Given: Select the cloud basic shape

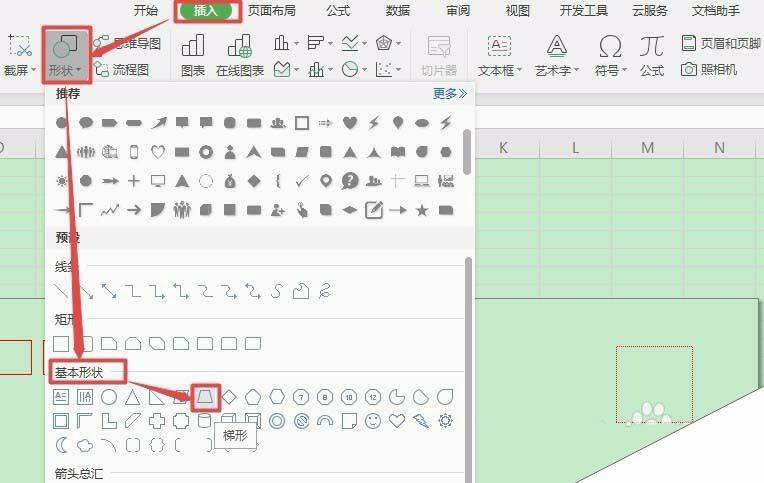Looking at the screenshot, I should click(85, 444).
